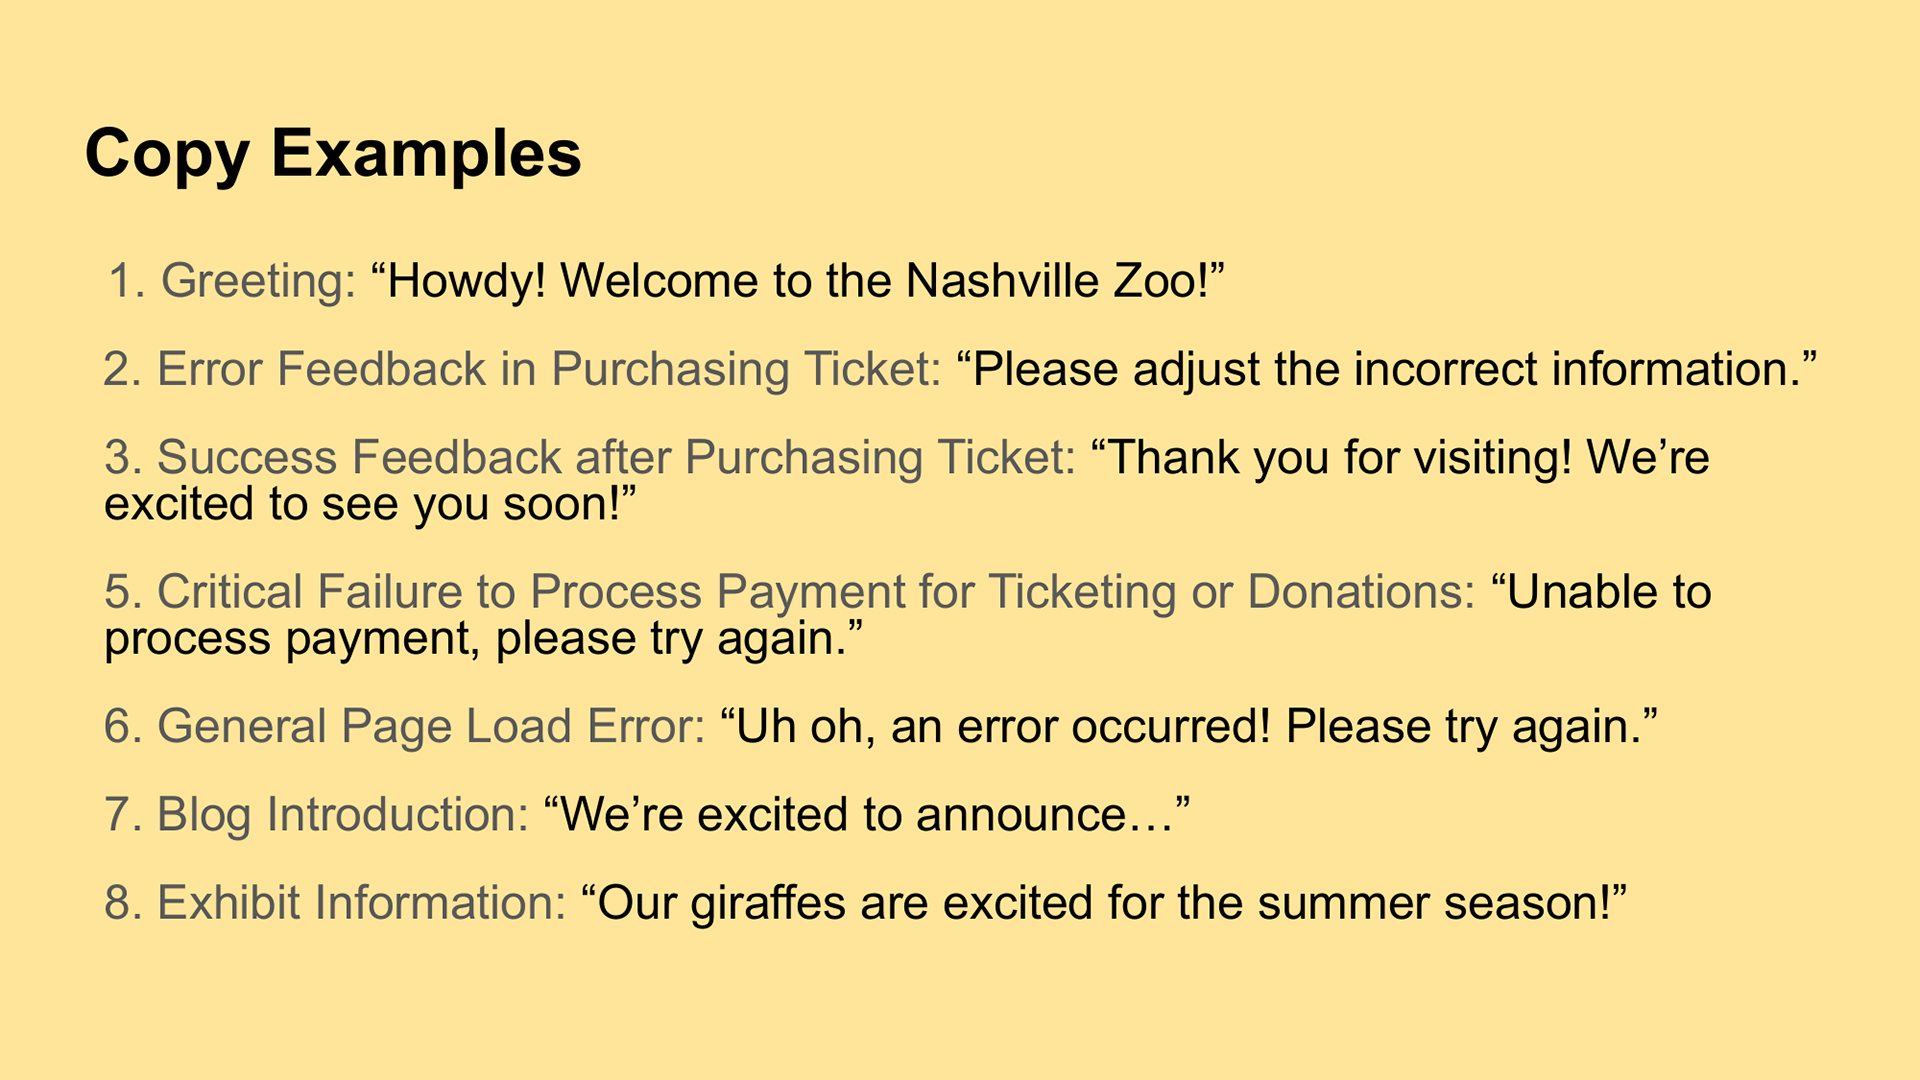Click 'Please adjust the incorrect information.' text
Screen dimensions: 1920x1080
[1387, 369]
